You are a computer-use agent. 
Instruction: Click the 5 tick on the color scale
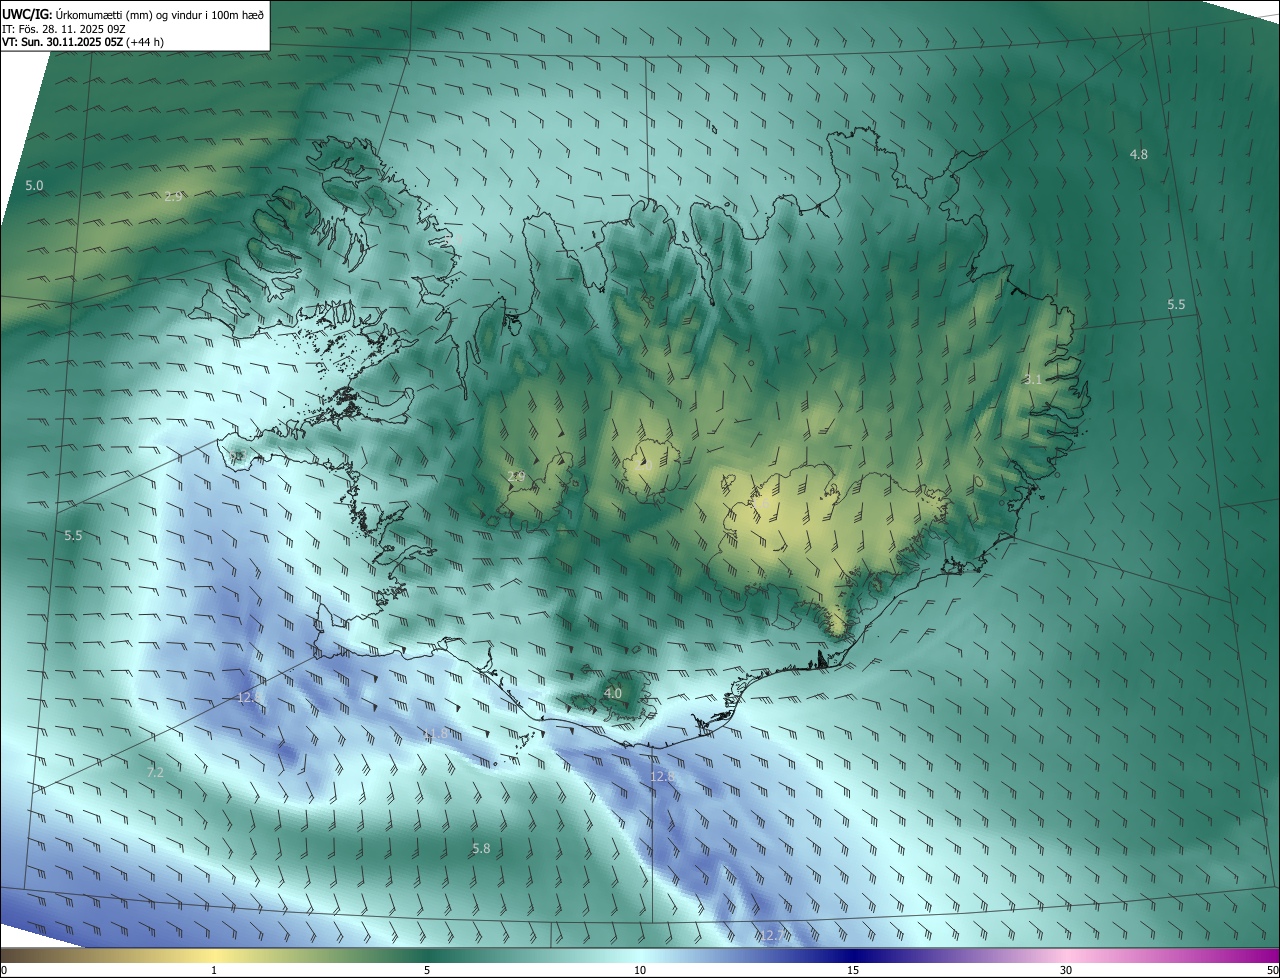click(x=427, y=971)
